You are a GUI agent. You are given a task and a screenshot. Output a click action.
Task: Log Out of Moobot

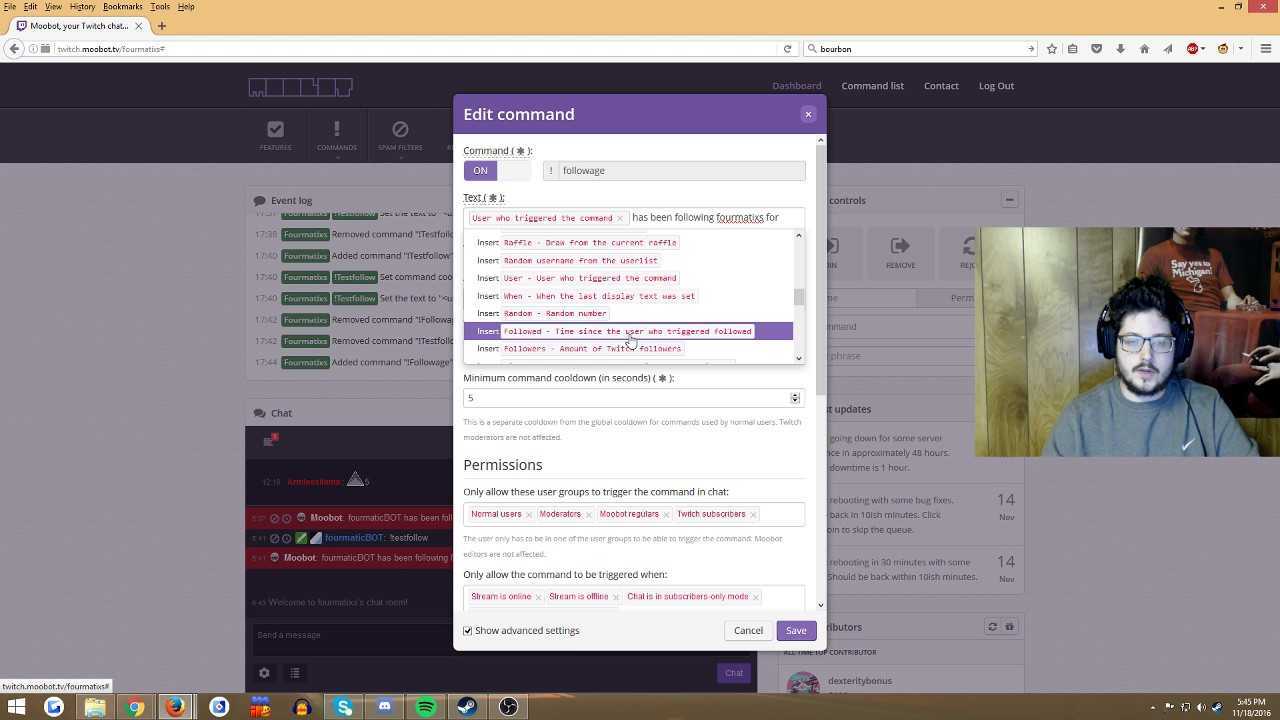[996, 86]
